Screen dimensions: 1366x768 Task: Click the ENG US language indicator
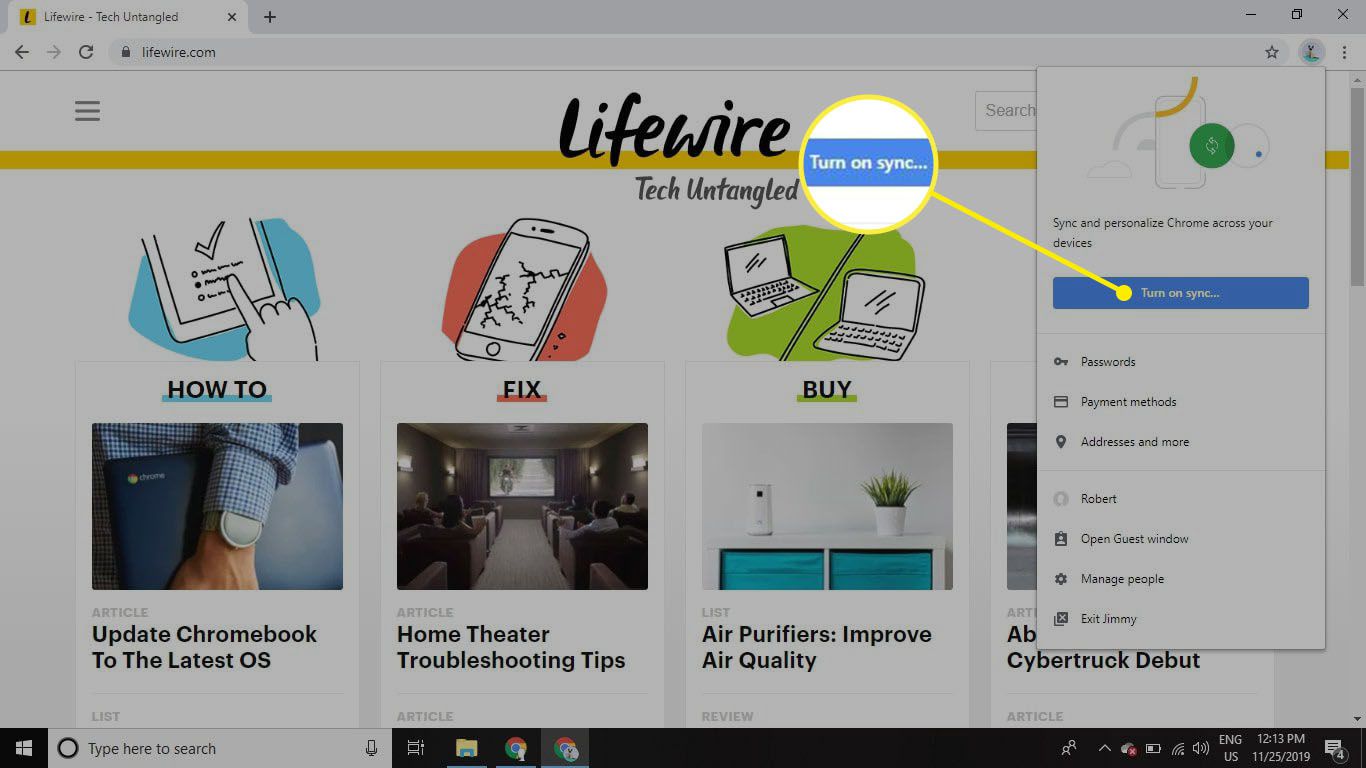pyautogui.click(x=1230, y=748)
